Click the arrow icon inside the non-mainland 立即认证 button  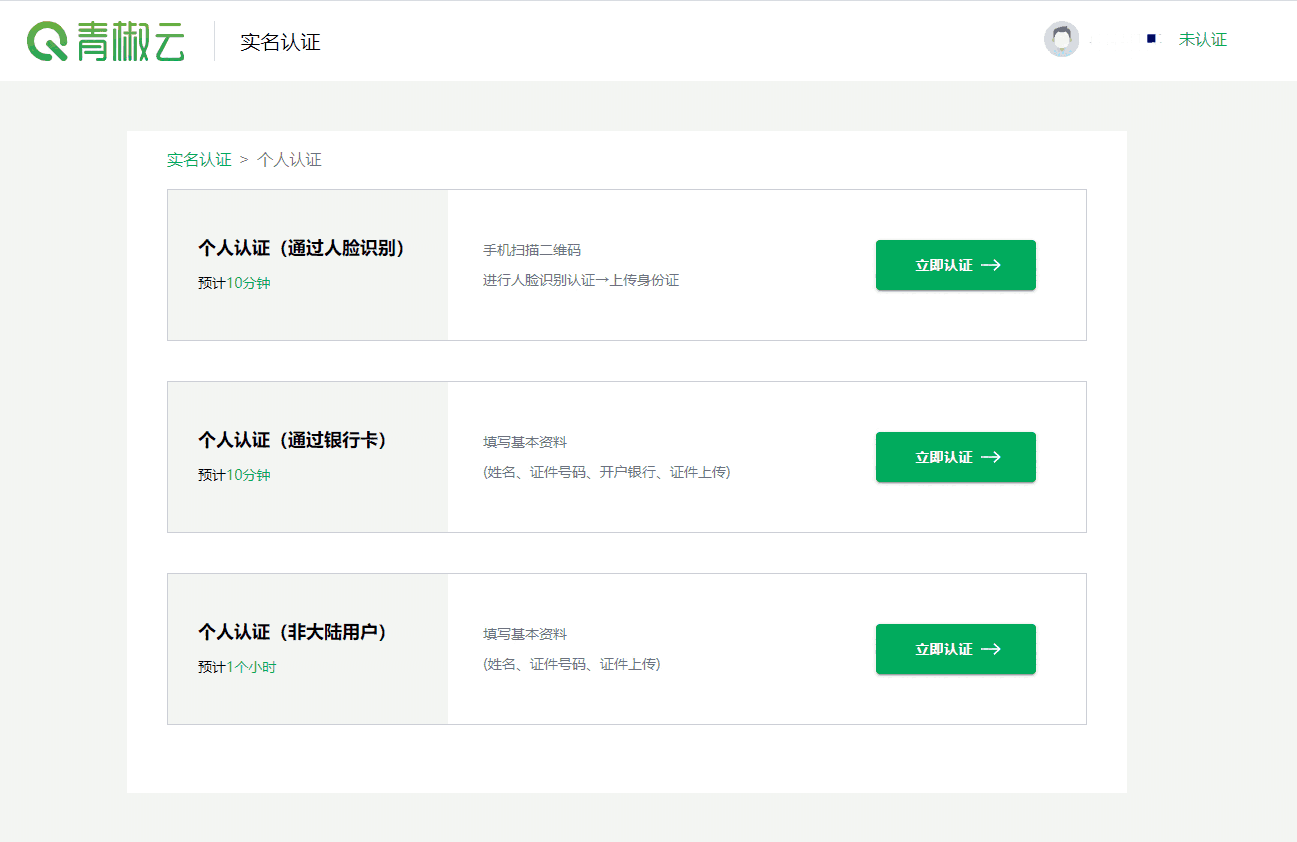[991, 649]
